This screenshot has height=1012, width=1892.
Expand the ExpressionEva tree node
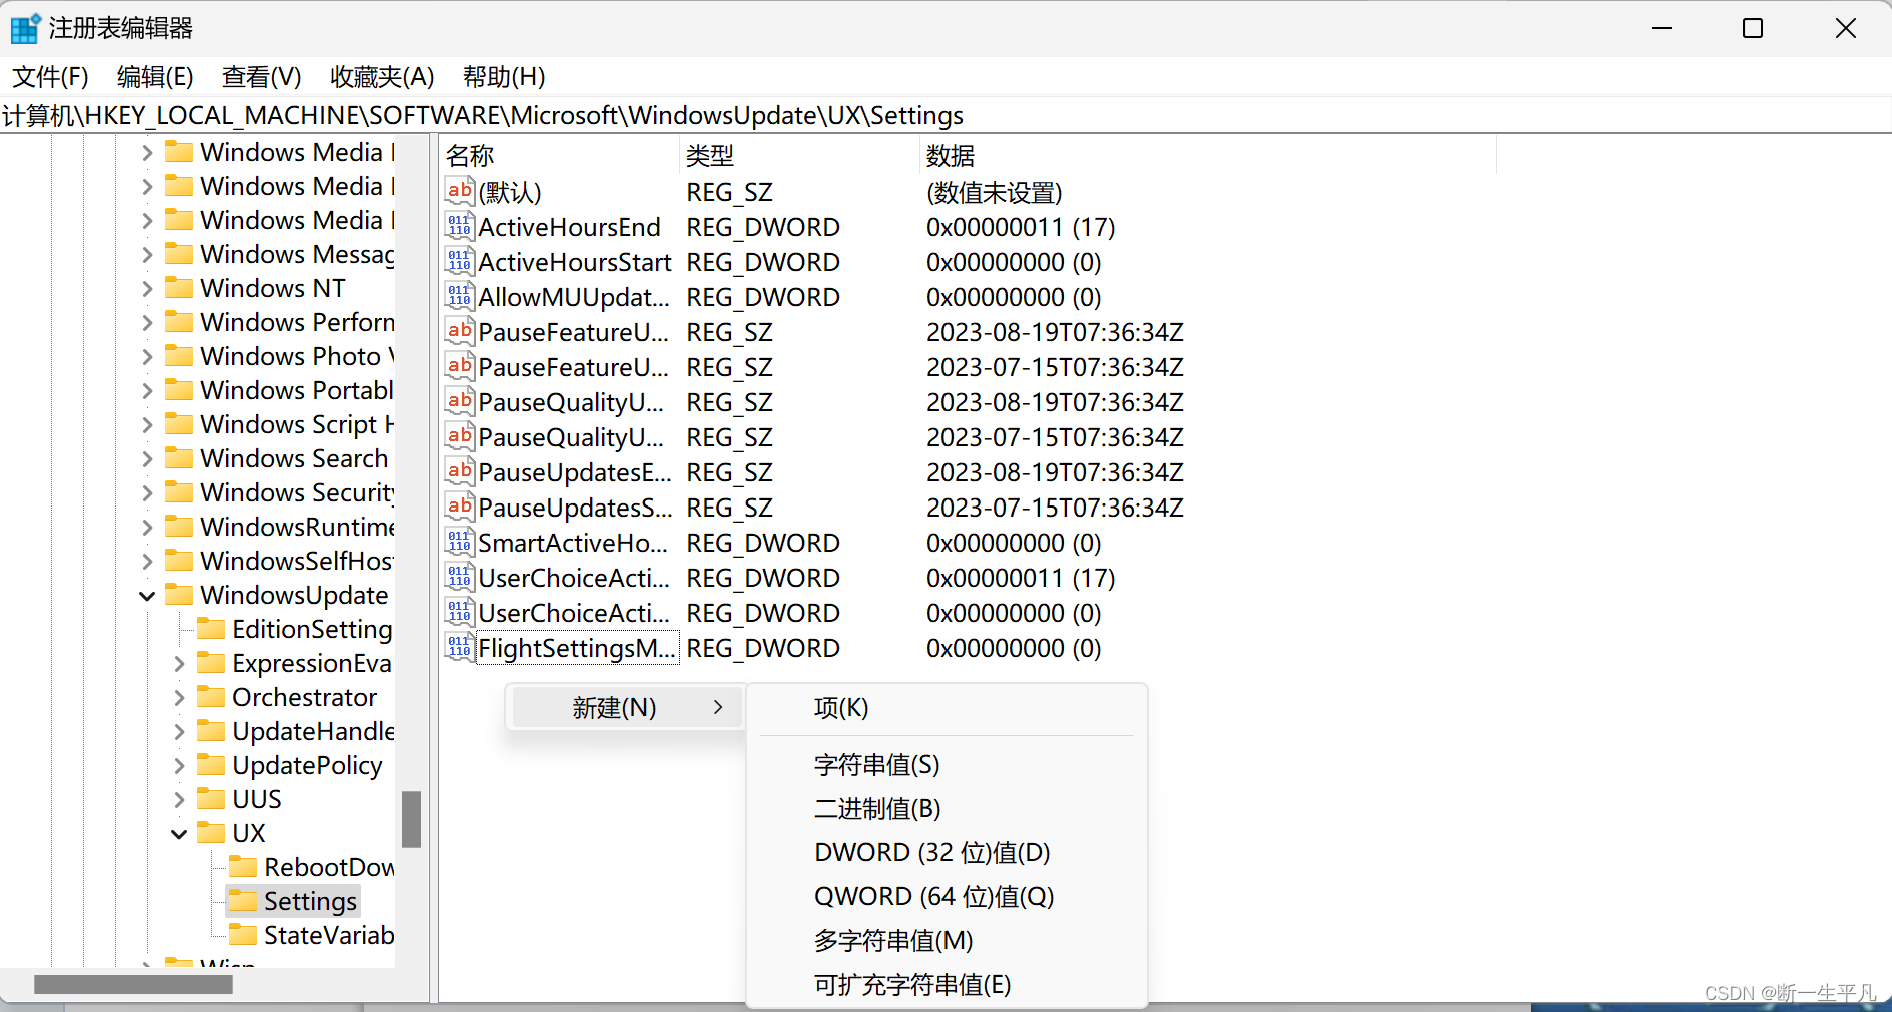[179, 663]
